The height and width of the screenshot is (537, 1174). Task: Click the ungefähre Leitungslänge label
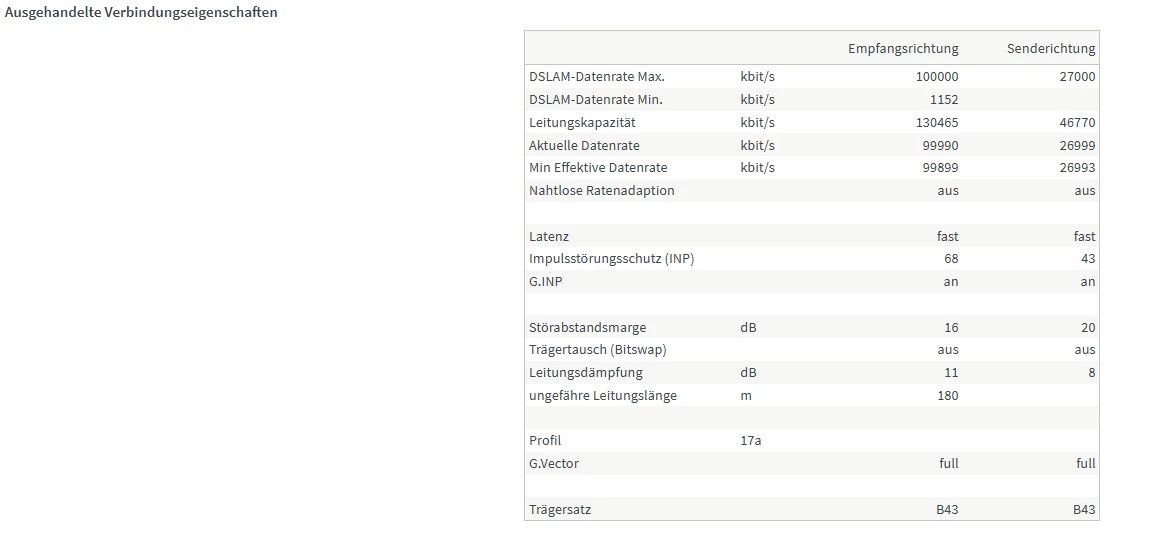click(x=603, y=395)
